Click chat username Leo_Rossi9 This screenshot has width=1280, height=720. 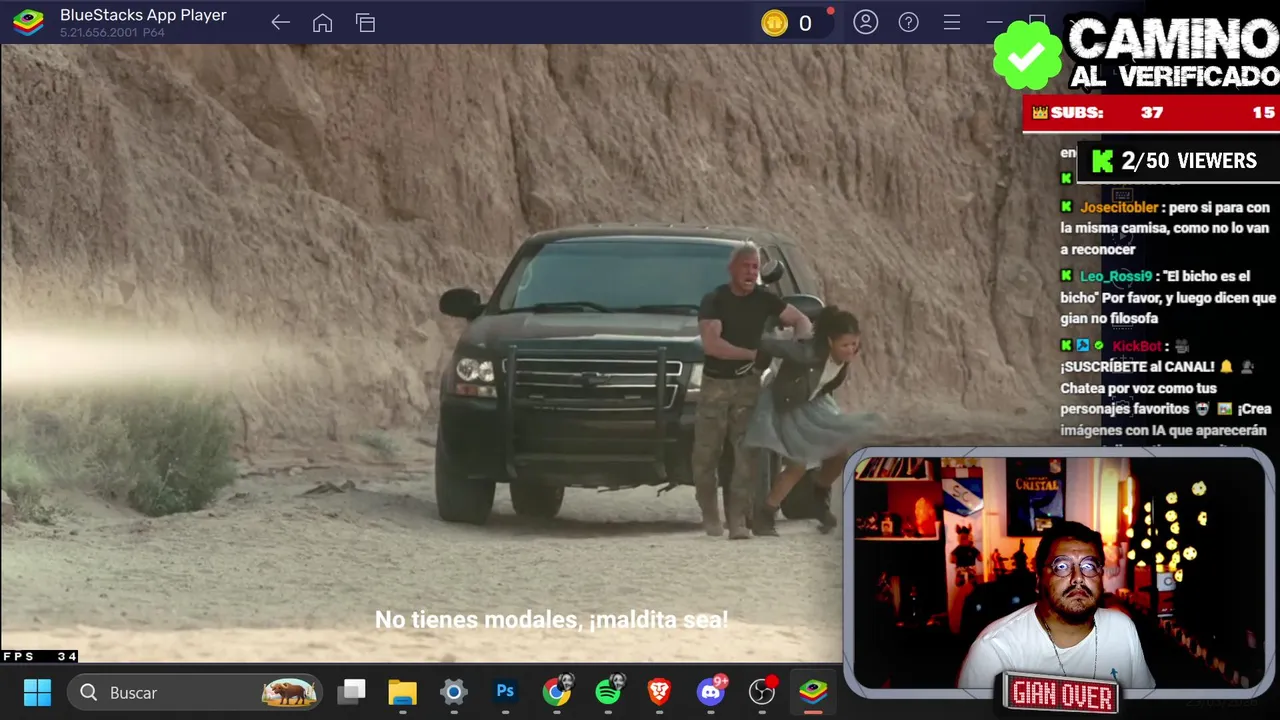pyautogui.click(x=1116, y=276)
